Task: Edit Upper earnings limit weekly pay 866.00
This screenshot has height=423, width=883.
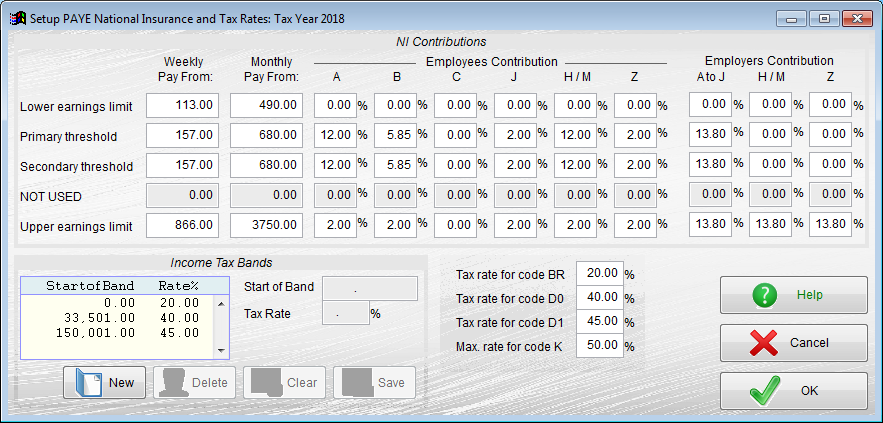Action: pyautogui.click(x=182, y=225)
